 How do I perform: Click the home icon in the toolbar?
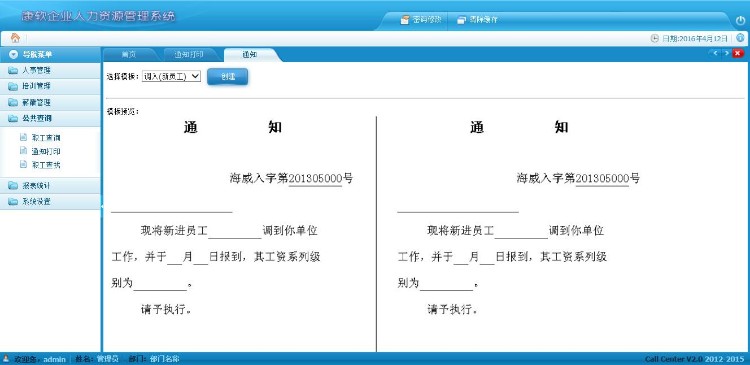coord(15,38)
